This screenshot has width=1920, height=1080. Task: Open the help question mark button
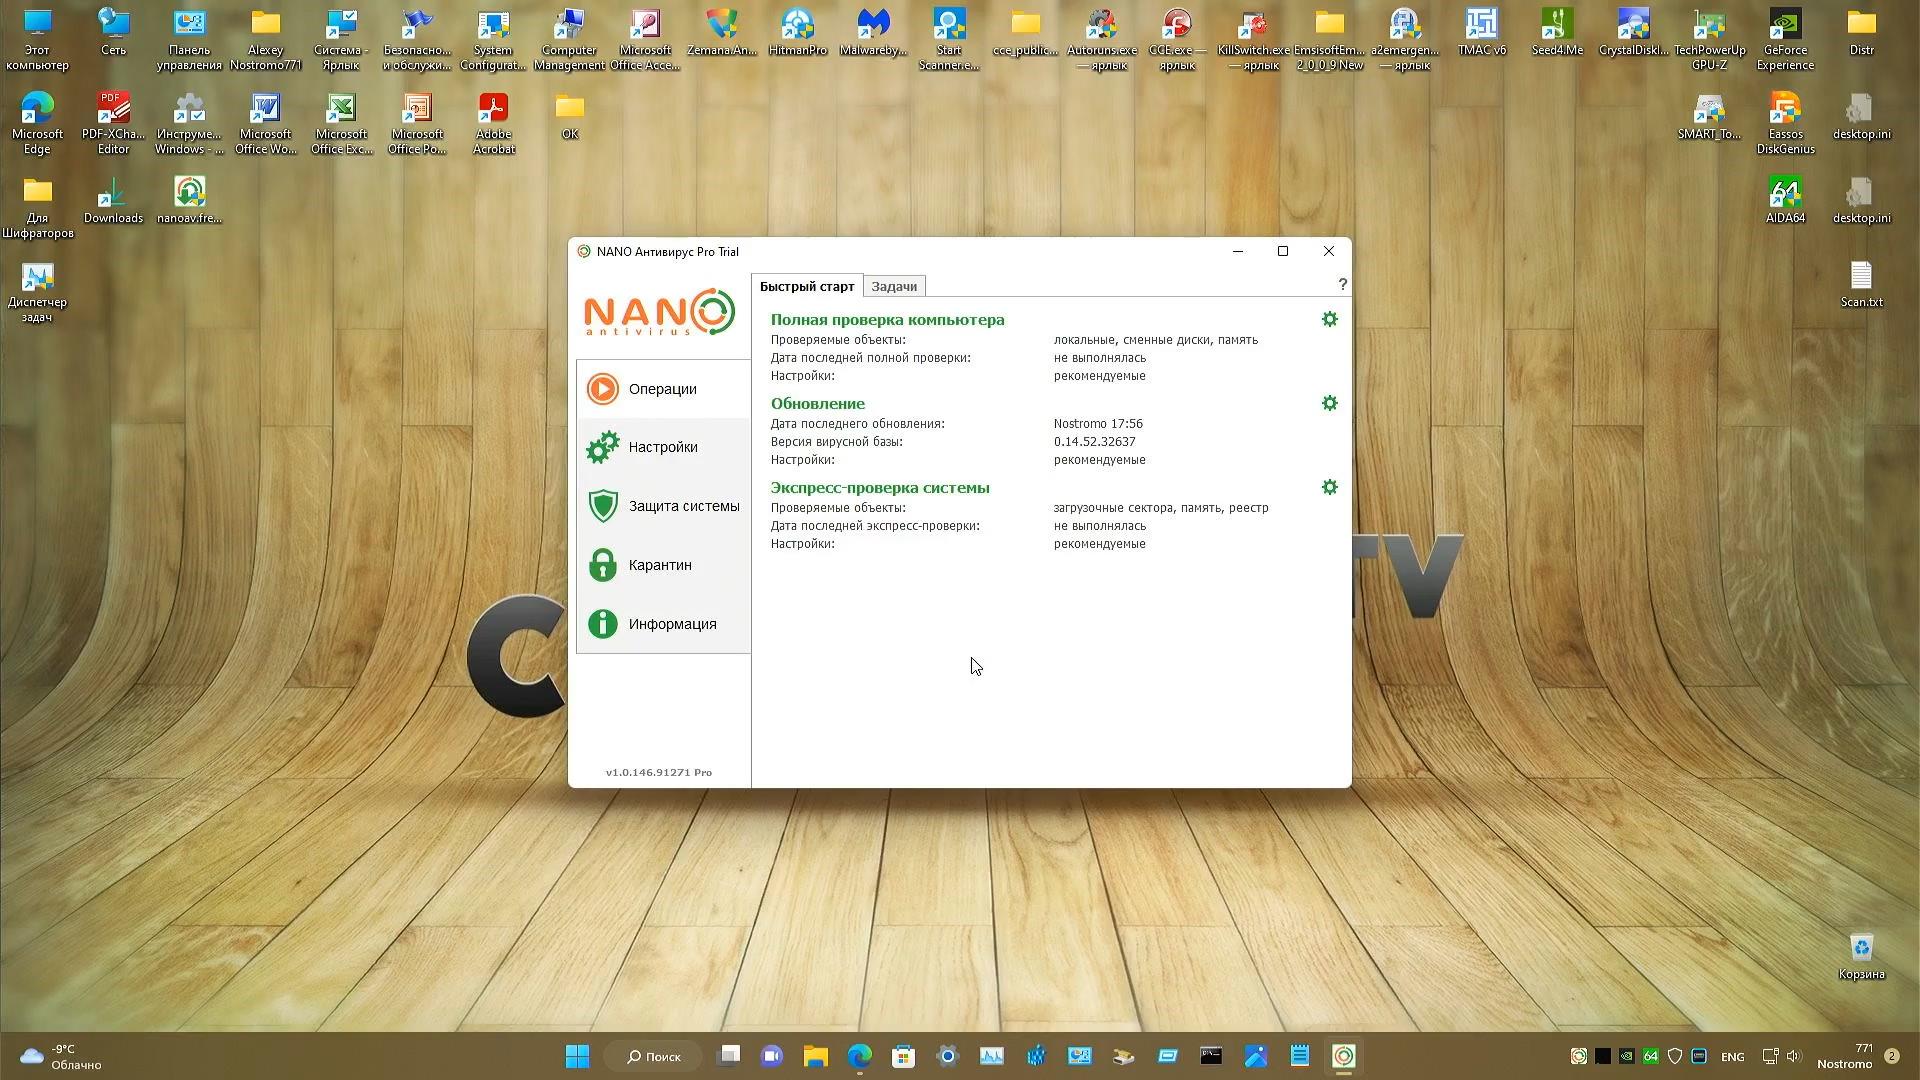[x=1342, y=285]
